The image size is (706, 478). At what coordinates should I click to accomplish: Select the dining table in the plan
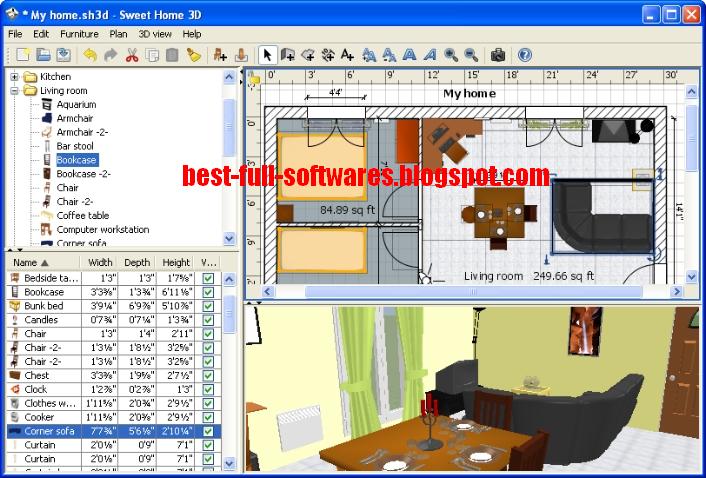(x=499, y=212)
